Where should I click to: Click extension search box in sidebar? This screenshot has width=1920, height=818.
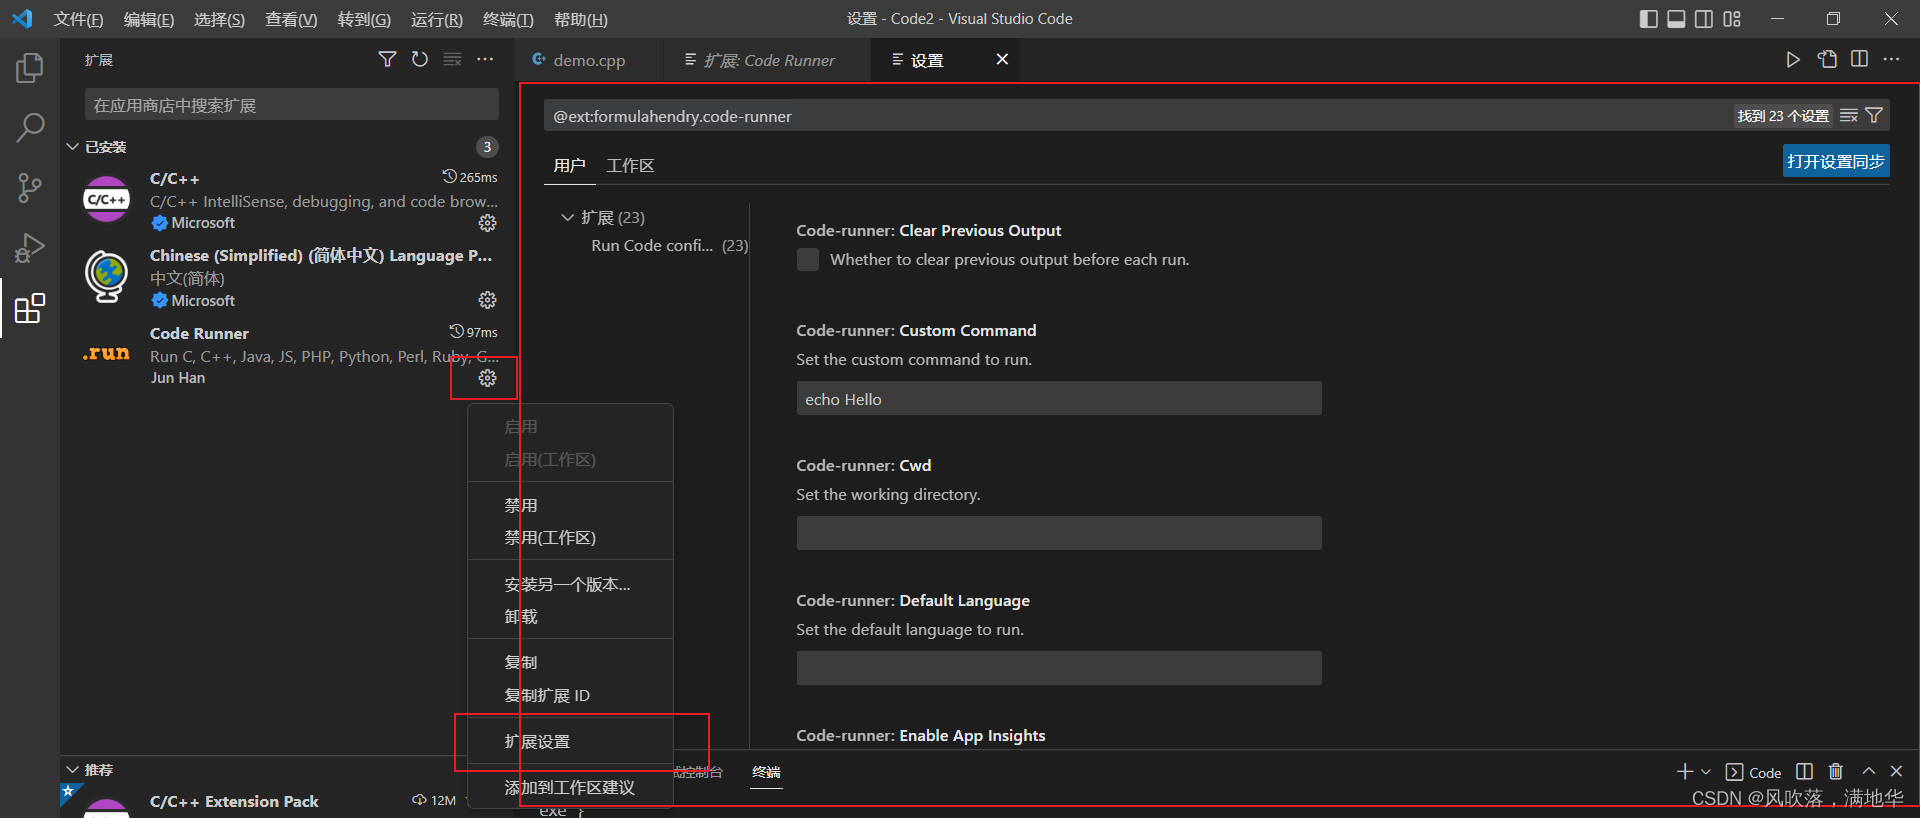(291, 105)
